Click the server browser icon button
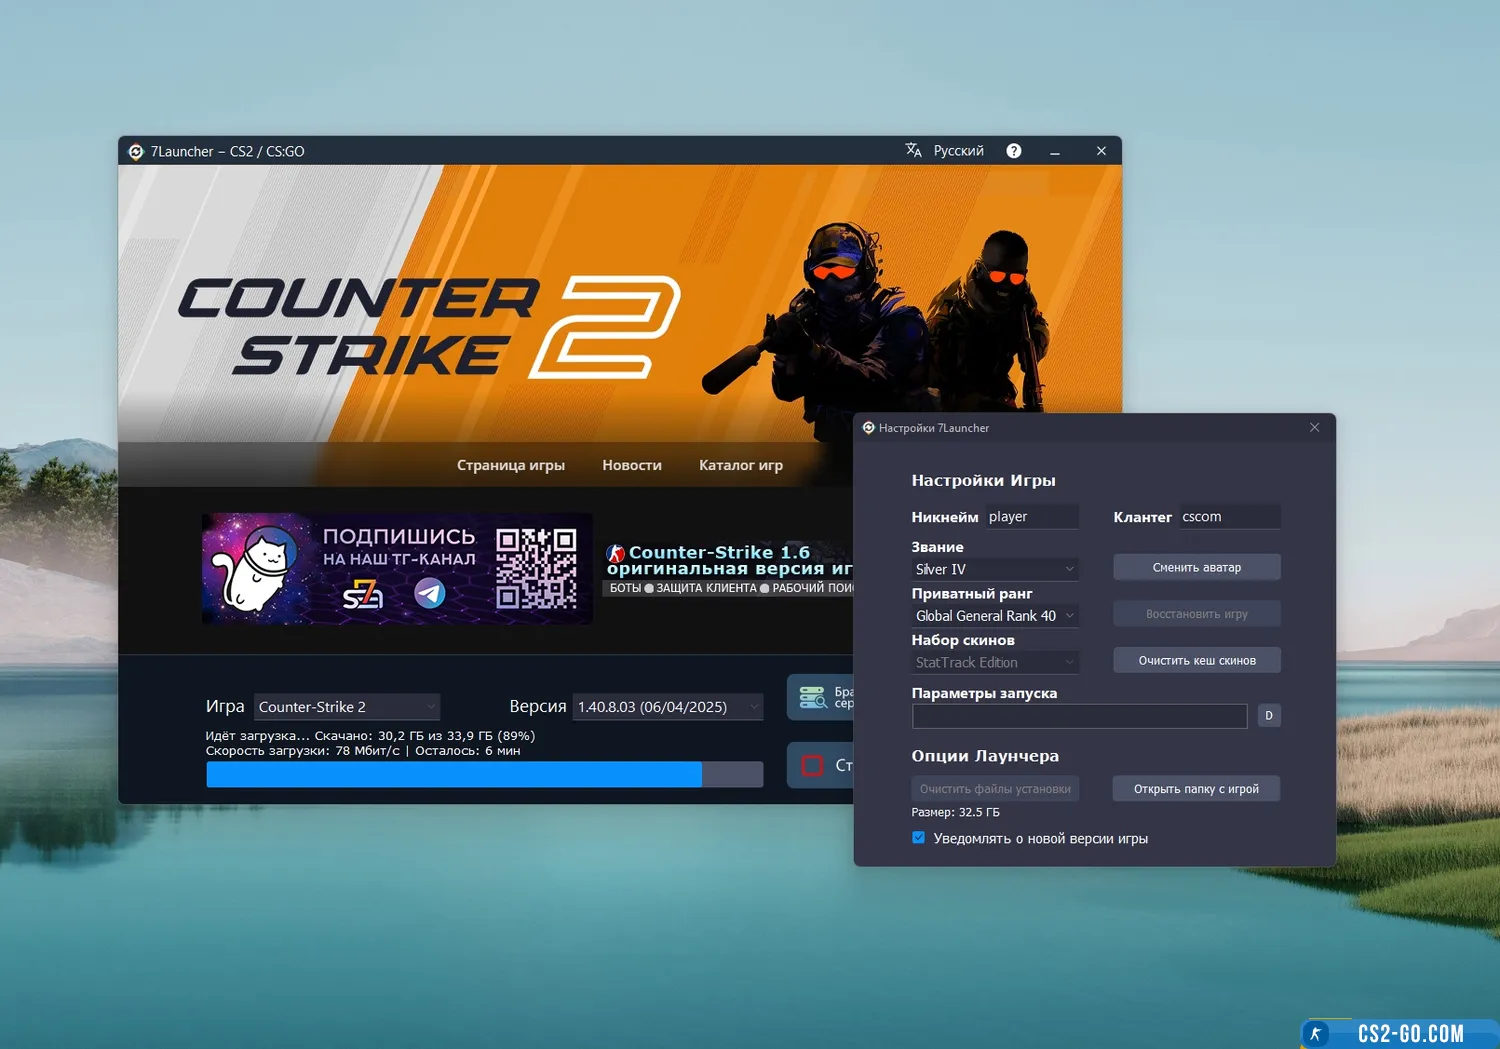 tap(813, 697)
